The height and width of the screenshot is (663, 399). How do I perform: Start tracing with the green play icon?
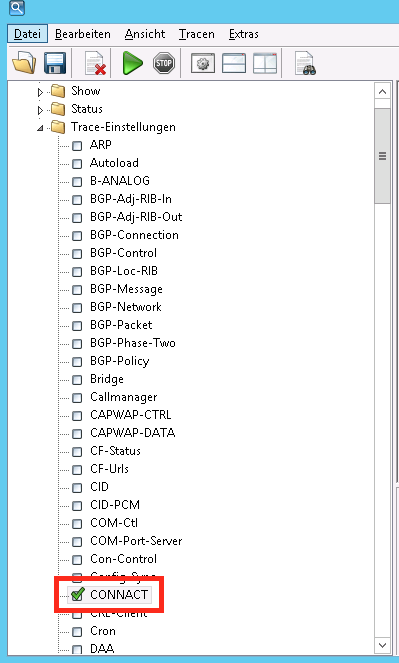point(132,63)
